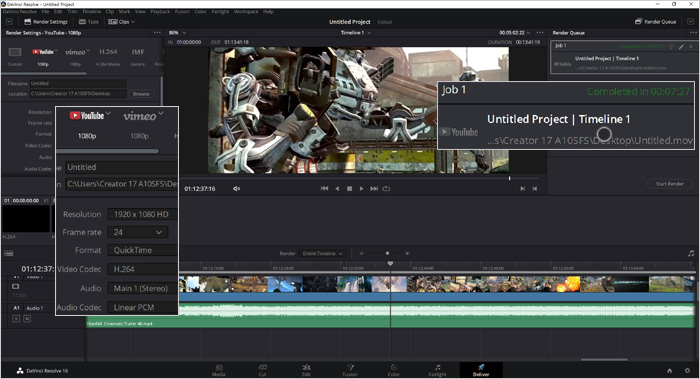Play the timeline in reverse

pyautogui.click(x=337, y=189)
